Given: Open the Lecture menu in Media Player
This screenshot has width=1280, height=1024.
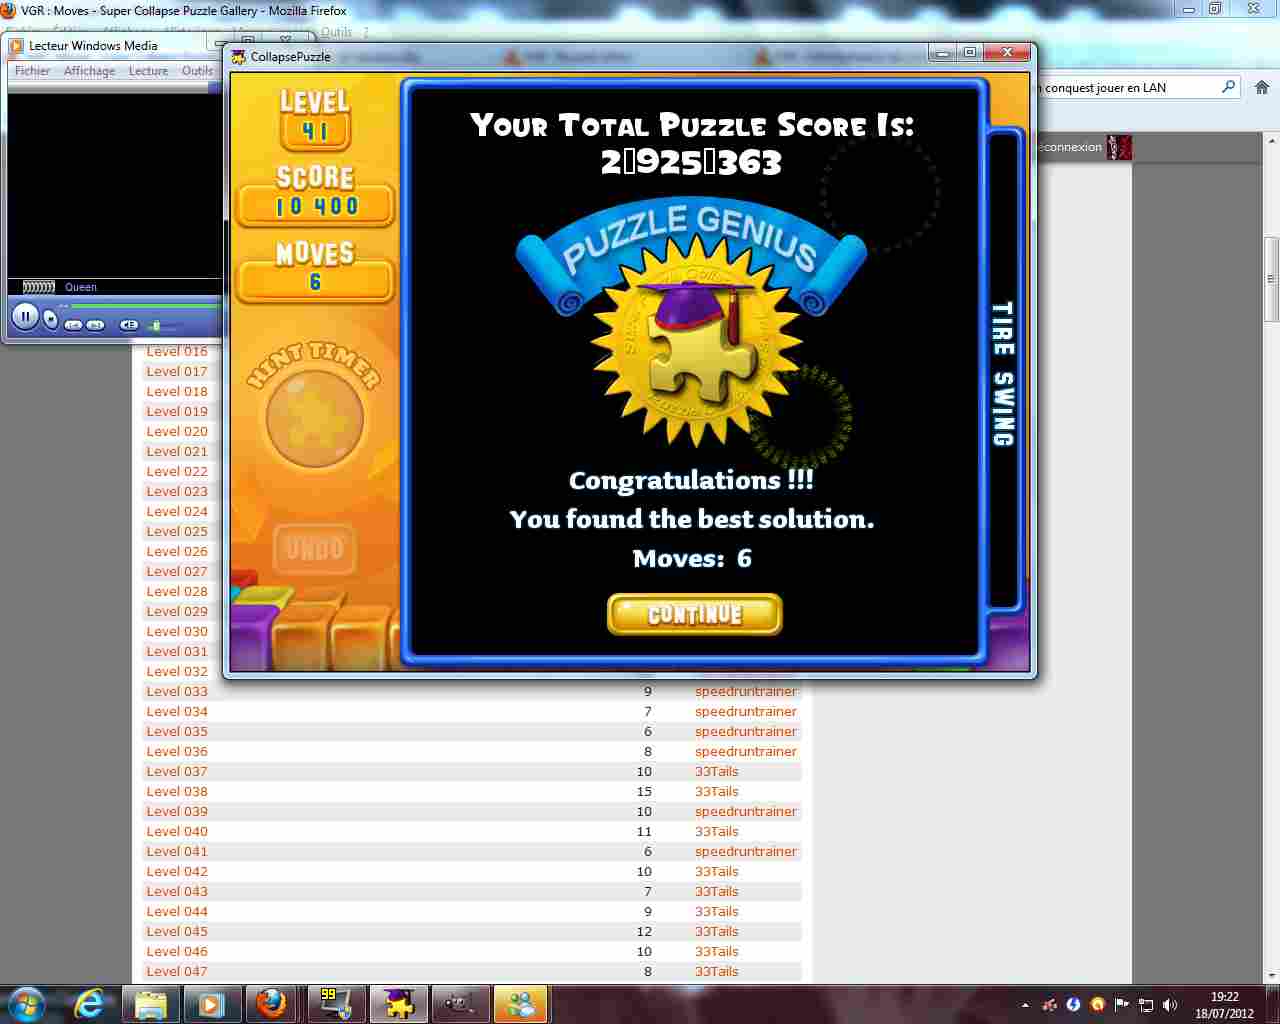Looking at the screenshot, I should 148,71.
